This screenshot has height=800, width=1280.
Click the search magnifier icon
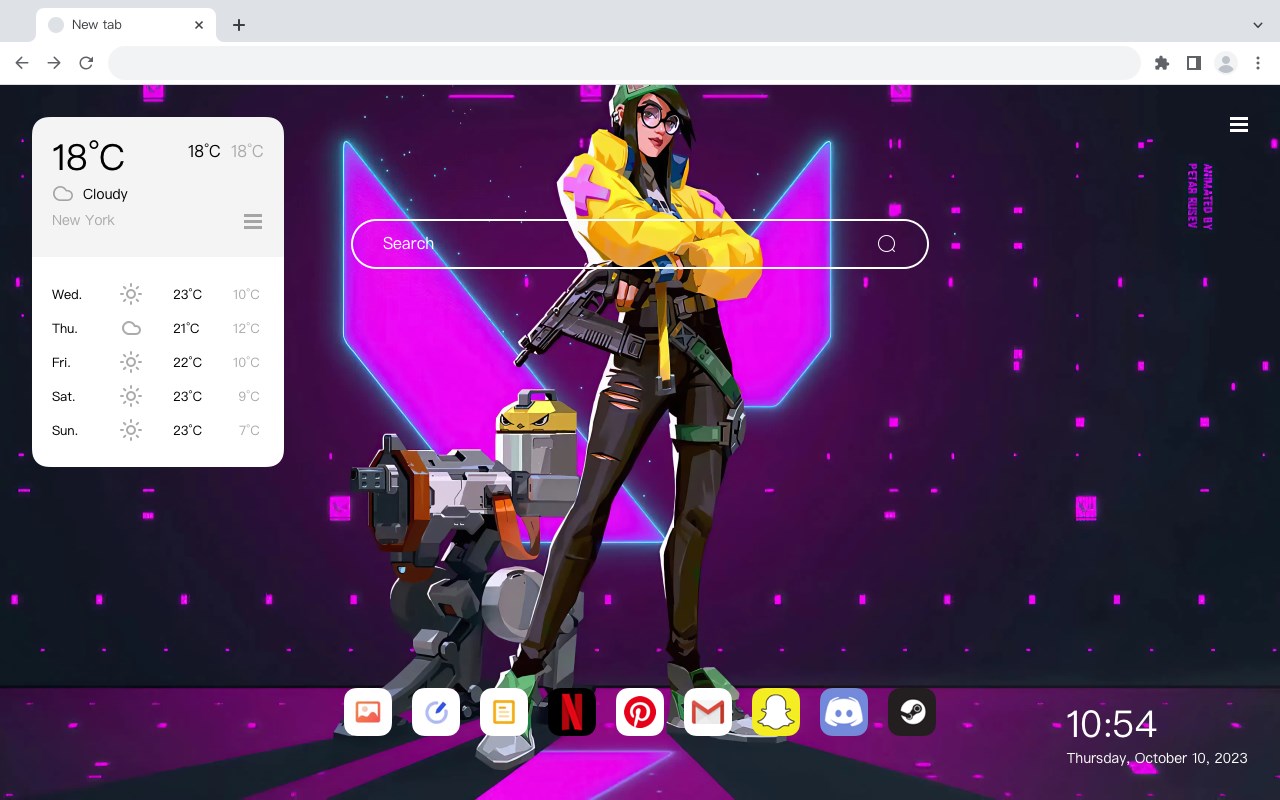[x=887, y=244]
